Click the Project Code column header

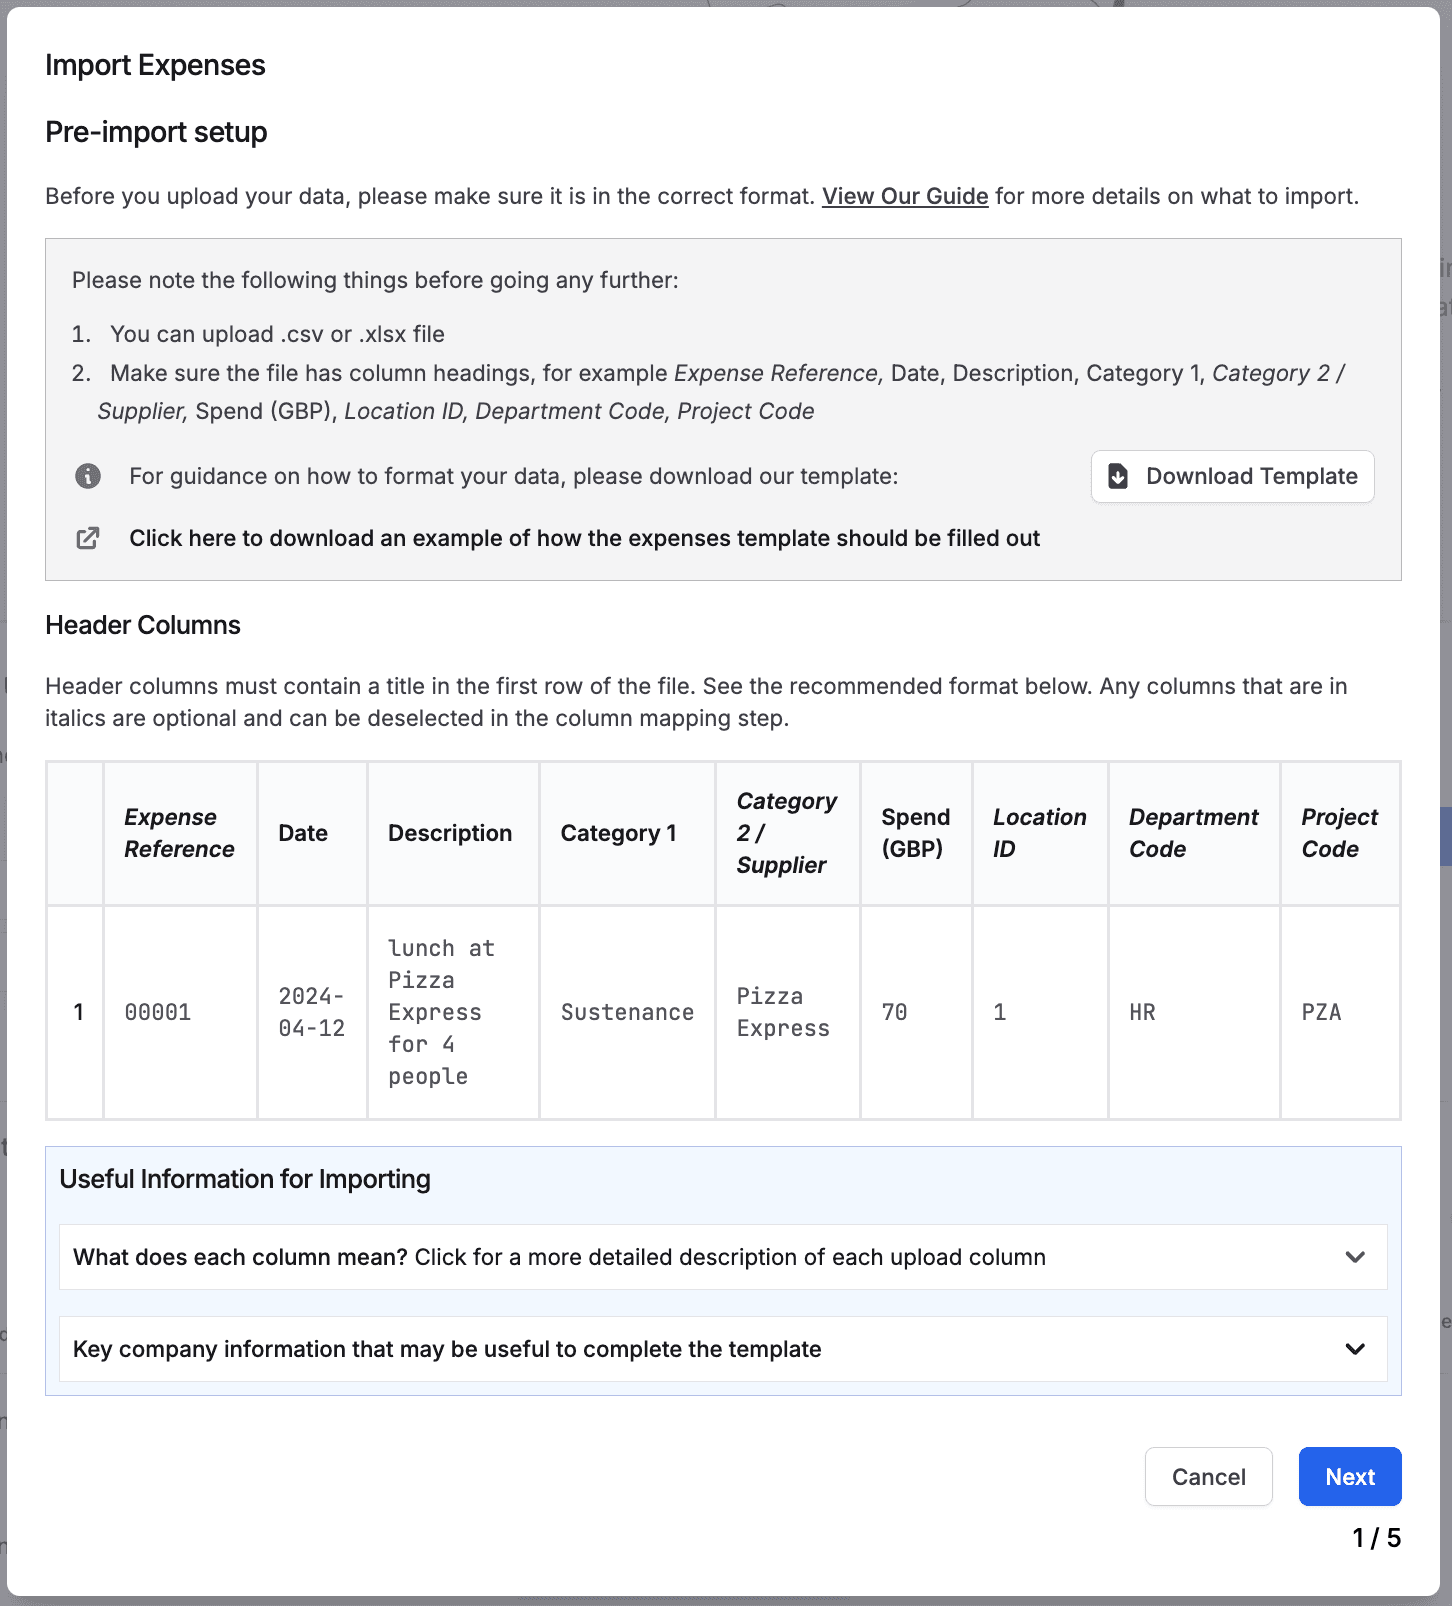point(1339,833)
